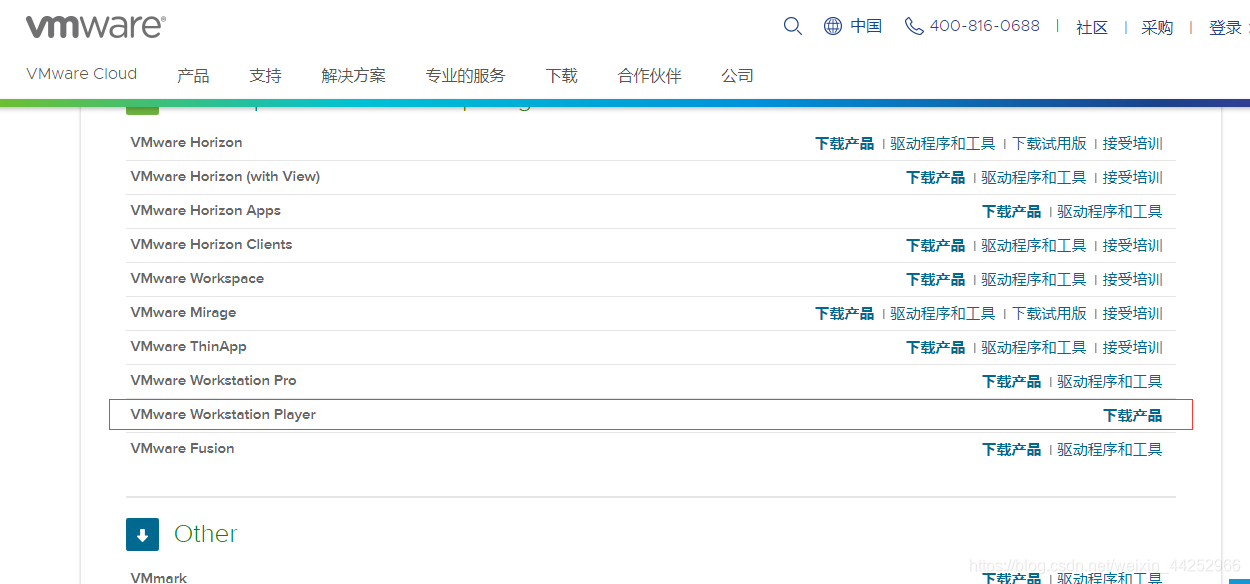Viewport: 1250px width, 584px height.
Task: Click 下载产品 for VMware ThinApp
Action: pyautogui.click(x=935, y=347)
